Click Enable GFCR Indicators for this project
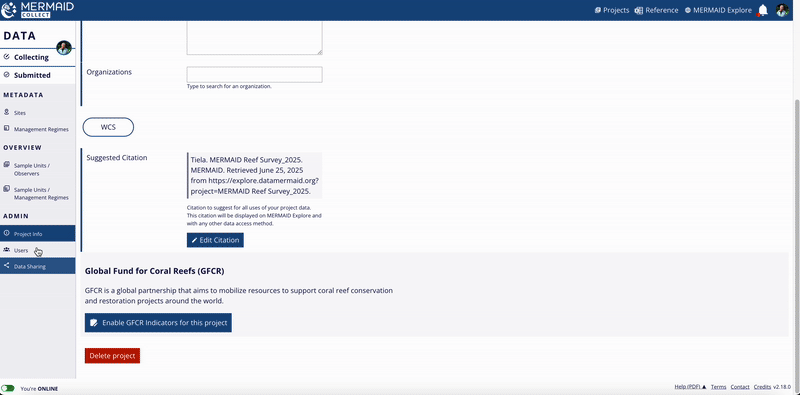The image size is (800, 395). coord(158,323)
